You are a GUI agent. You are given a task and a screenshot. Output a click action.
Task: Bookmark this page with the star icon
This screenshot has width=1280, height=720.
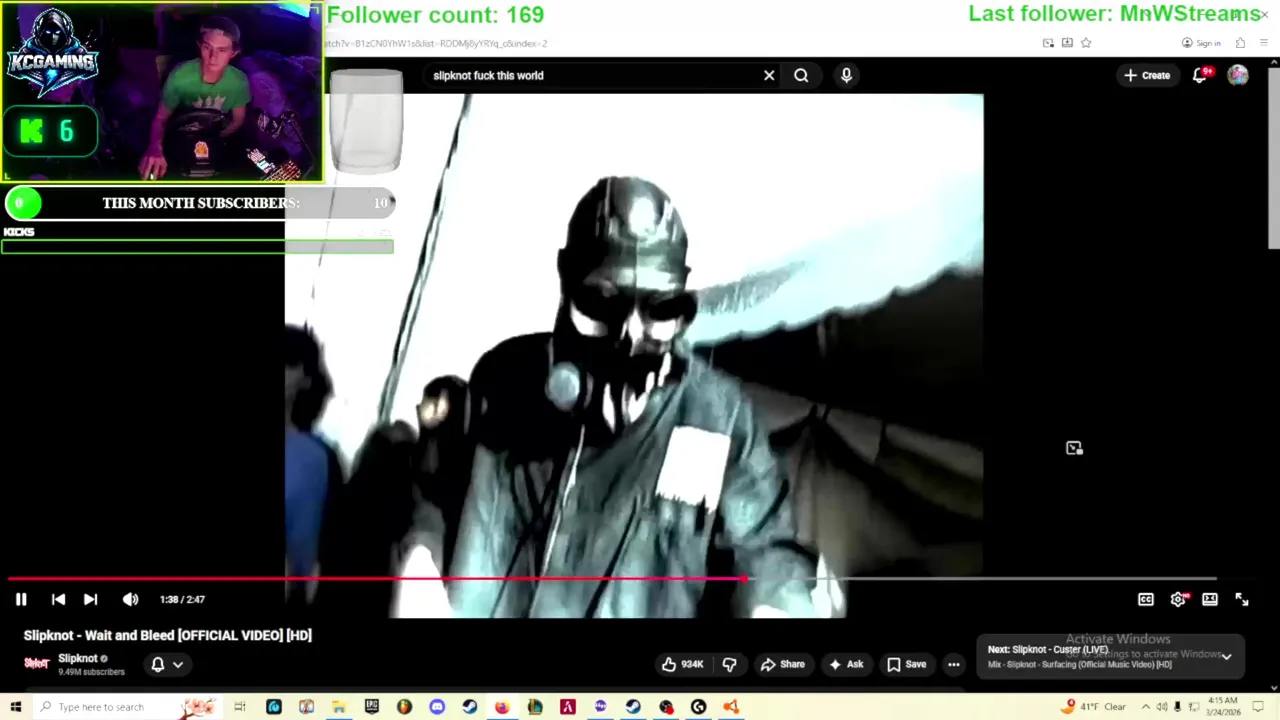[x=1086, y=43]
